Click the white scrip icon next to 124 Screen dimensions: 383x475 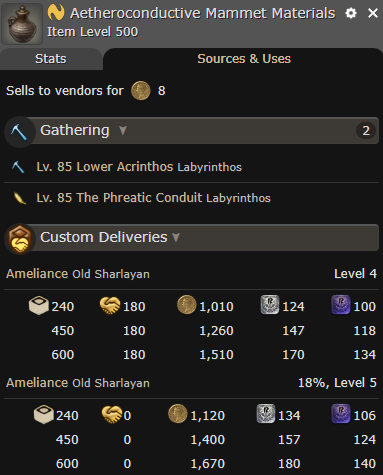270,305
